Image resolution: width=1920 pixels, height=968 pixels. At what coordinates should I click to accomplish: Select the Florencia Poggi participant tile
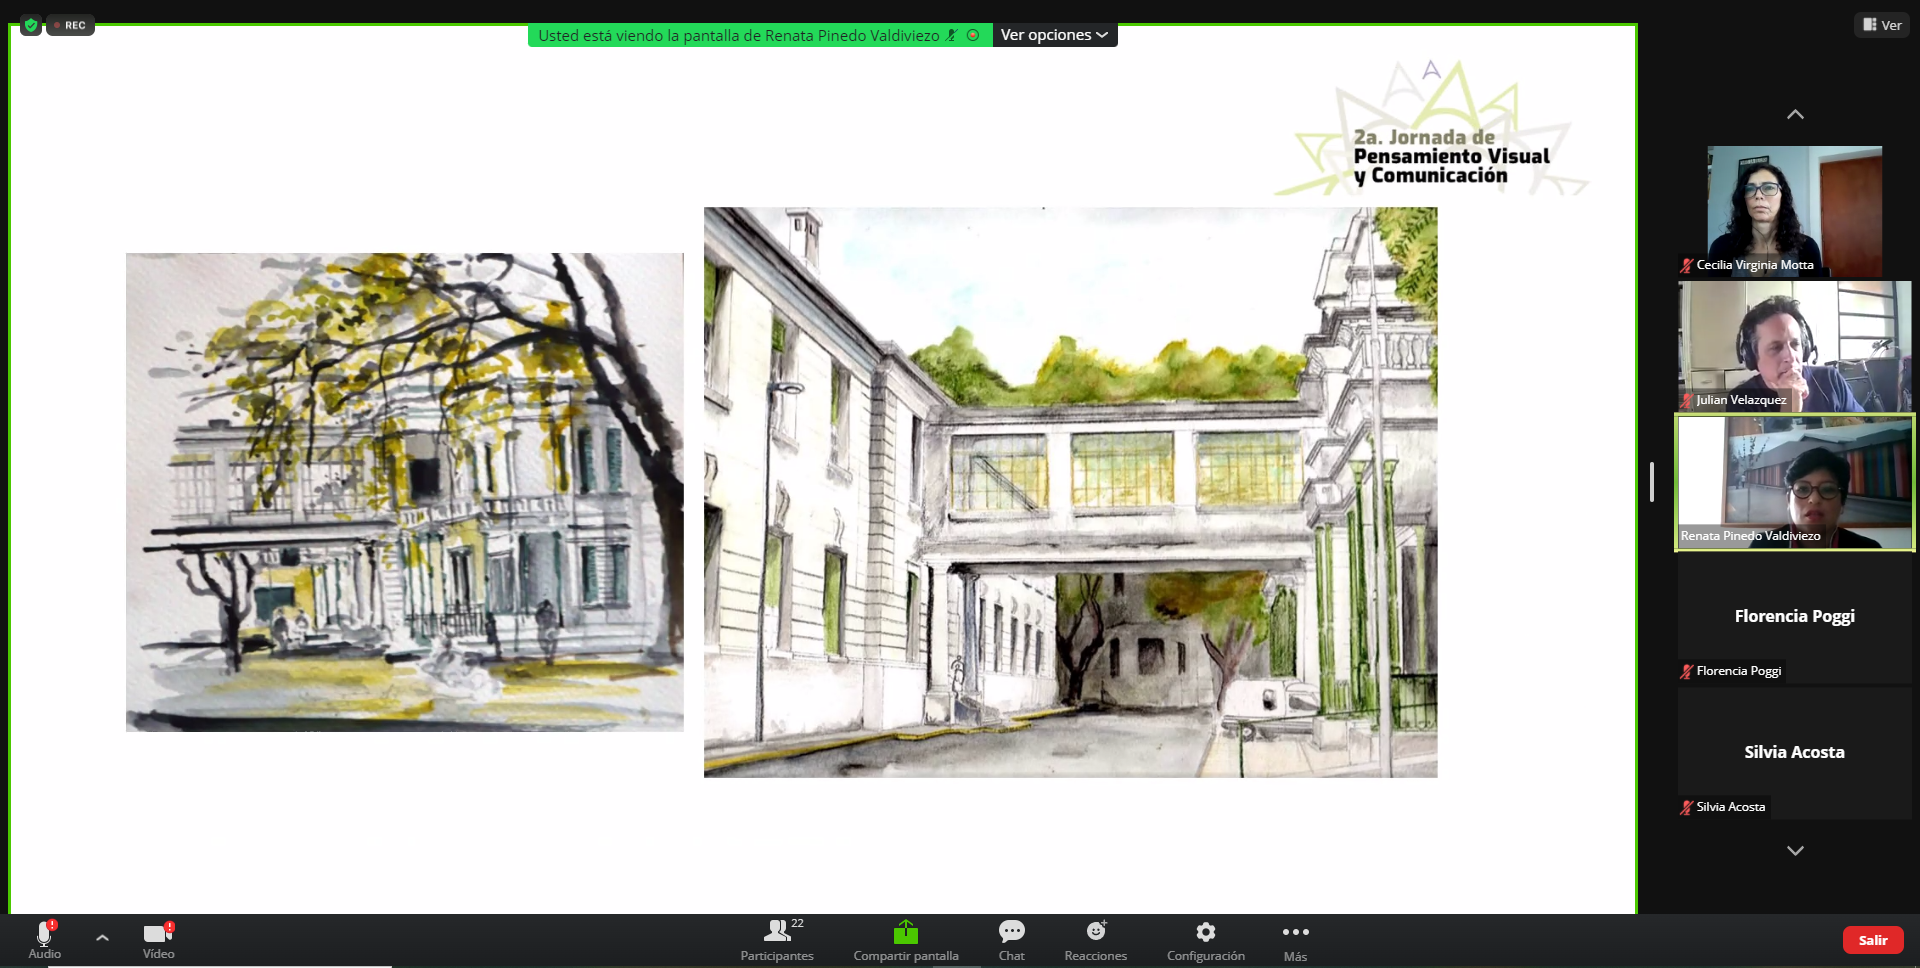point(1795,619)
